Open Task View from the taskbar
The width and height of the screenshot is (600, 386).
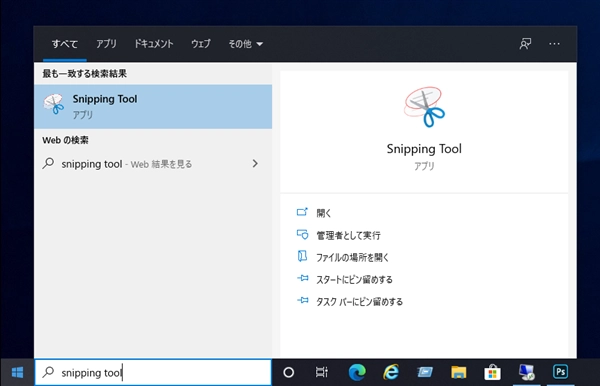(x=321, y=372)
